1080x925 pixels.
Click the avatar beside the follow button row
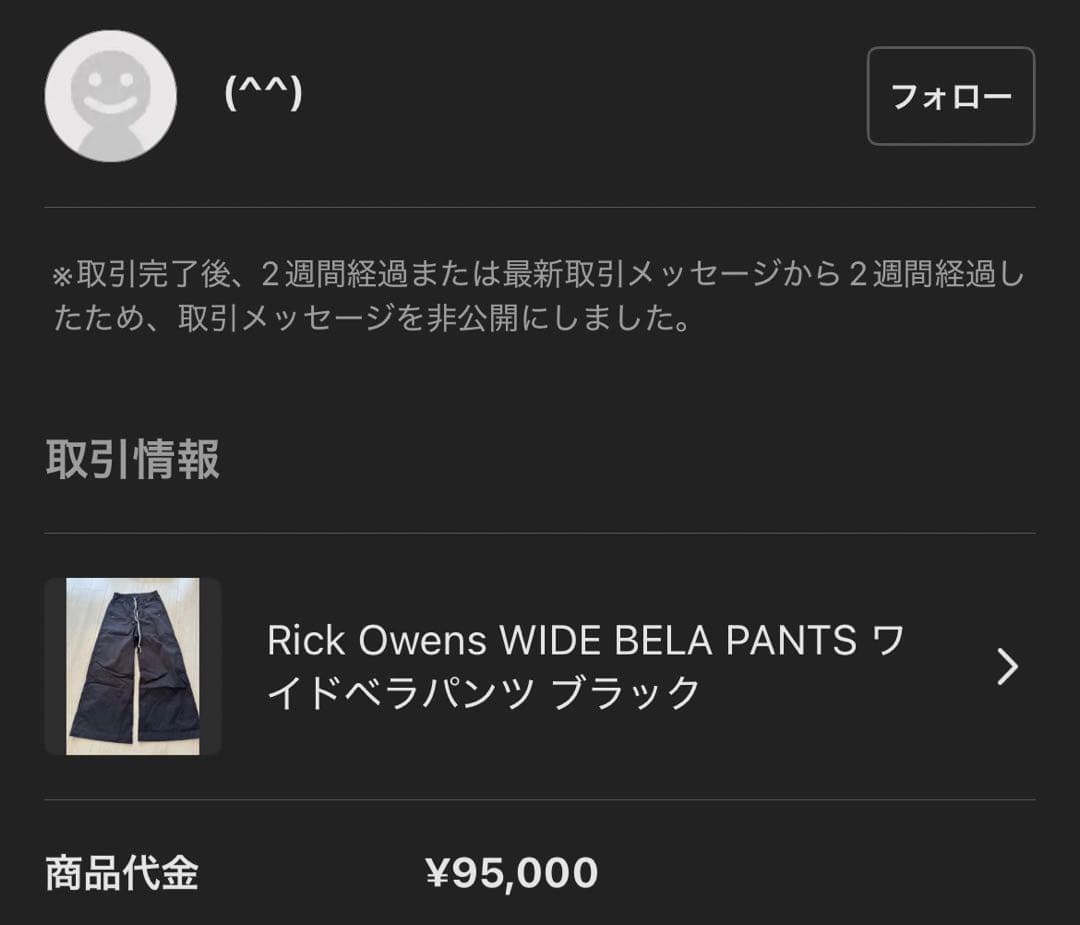pyautogui.click(x=110, y=96)
